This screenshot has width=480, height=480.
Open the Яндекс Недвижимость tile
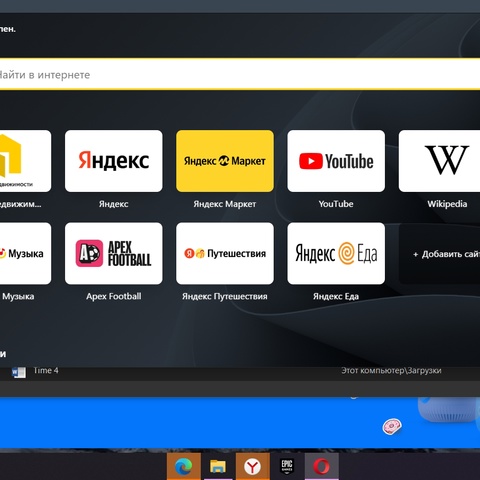[x=25, y=161]
